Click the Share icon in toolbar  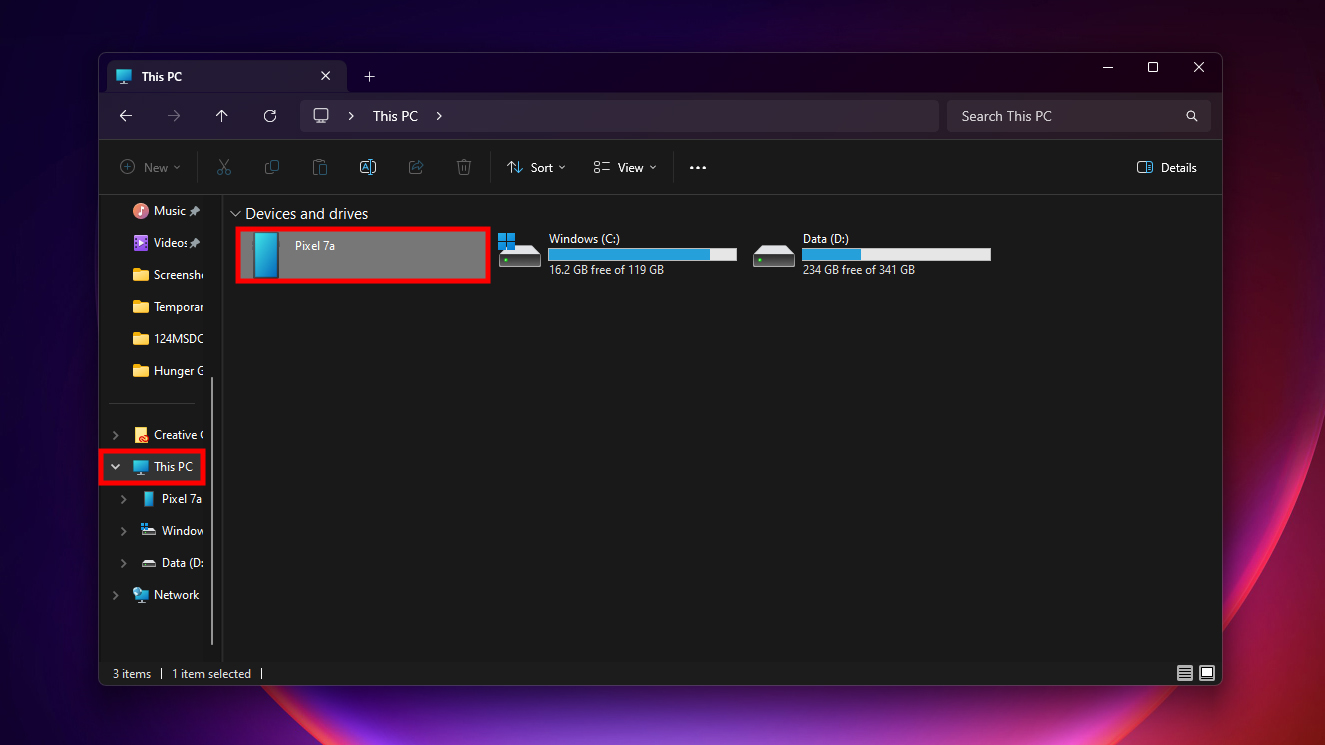(x=416, y=168)
